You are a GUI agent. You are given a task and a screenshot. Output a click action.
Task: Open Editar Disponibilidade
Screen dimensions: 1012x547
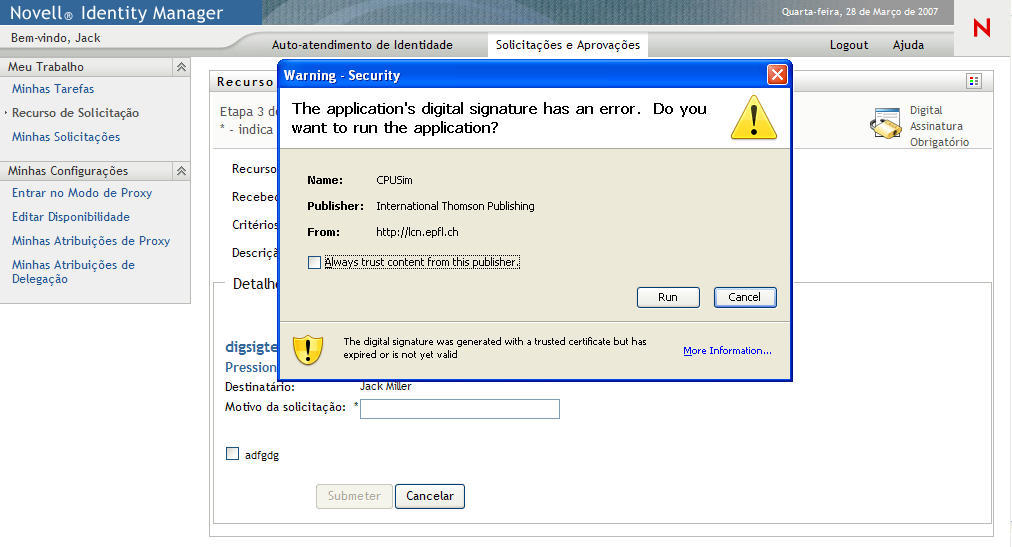click(x=71, y=217)
